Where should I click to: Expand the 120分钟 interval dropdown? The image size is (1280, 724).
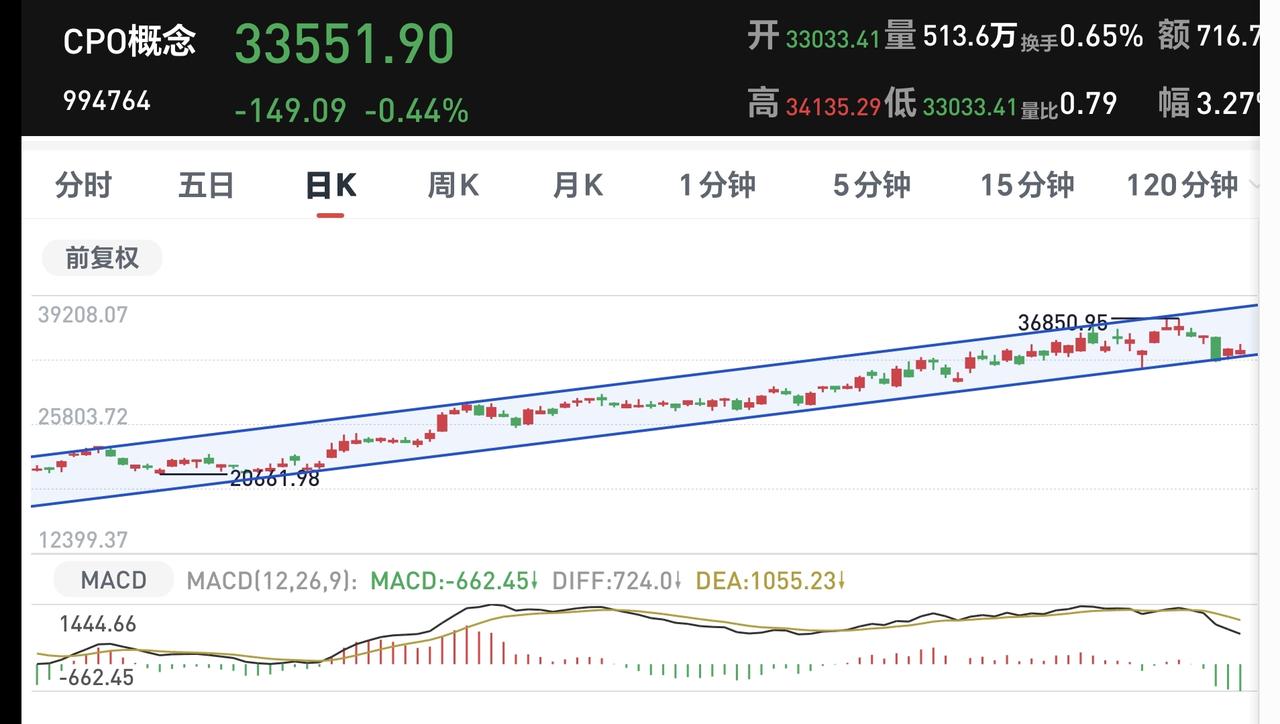(1190, 185)
